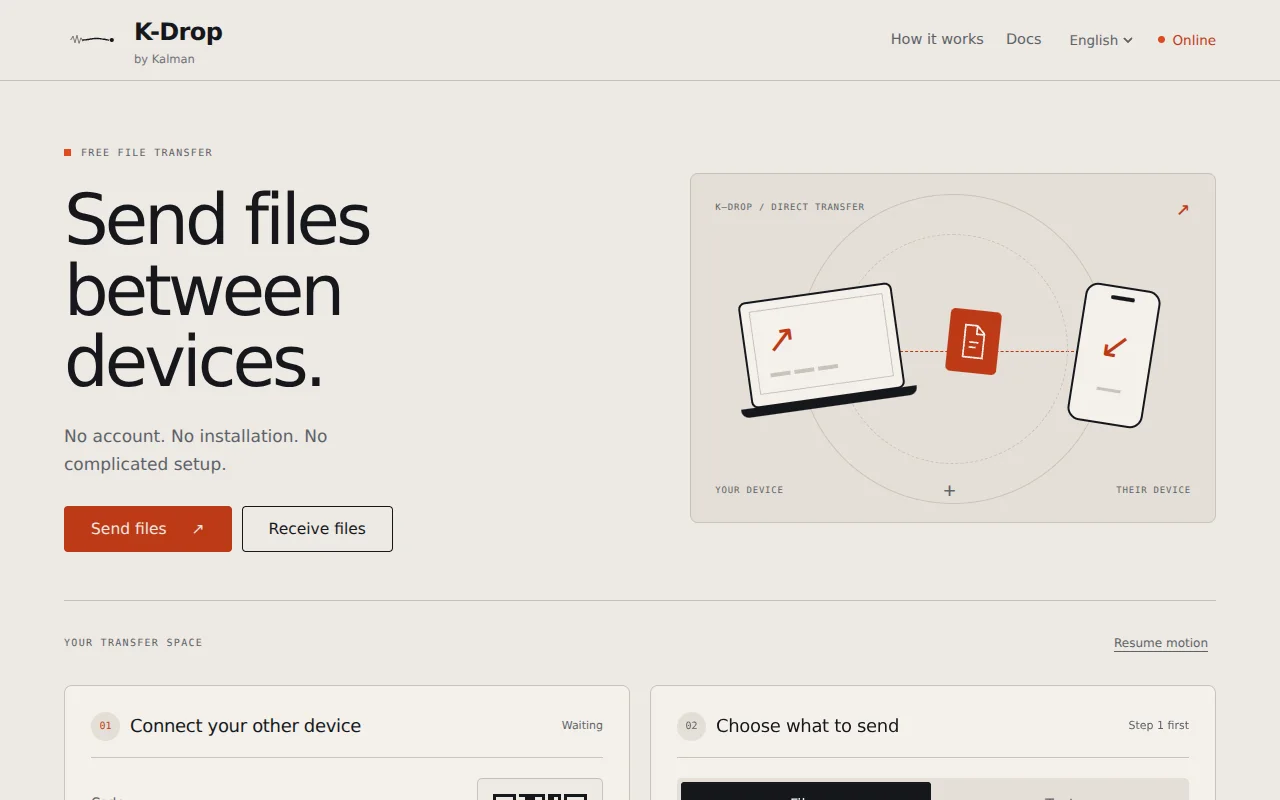Click the "FREE FILE TRANSFER" label
This screenshot has width=1280, height=800.
coord(147,153)
